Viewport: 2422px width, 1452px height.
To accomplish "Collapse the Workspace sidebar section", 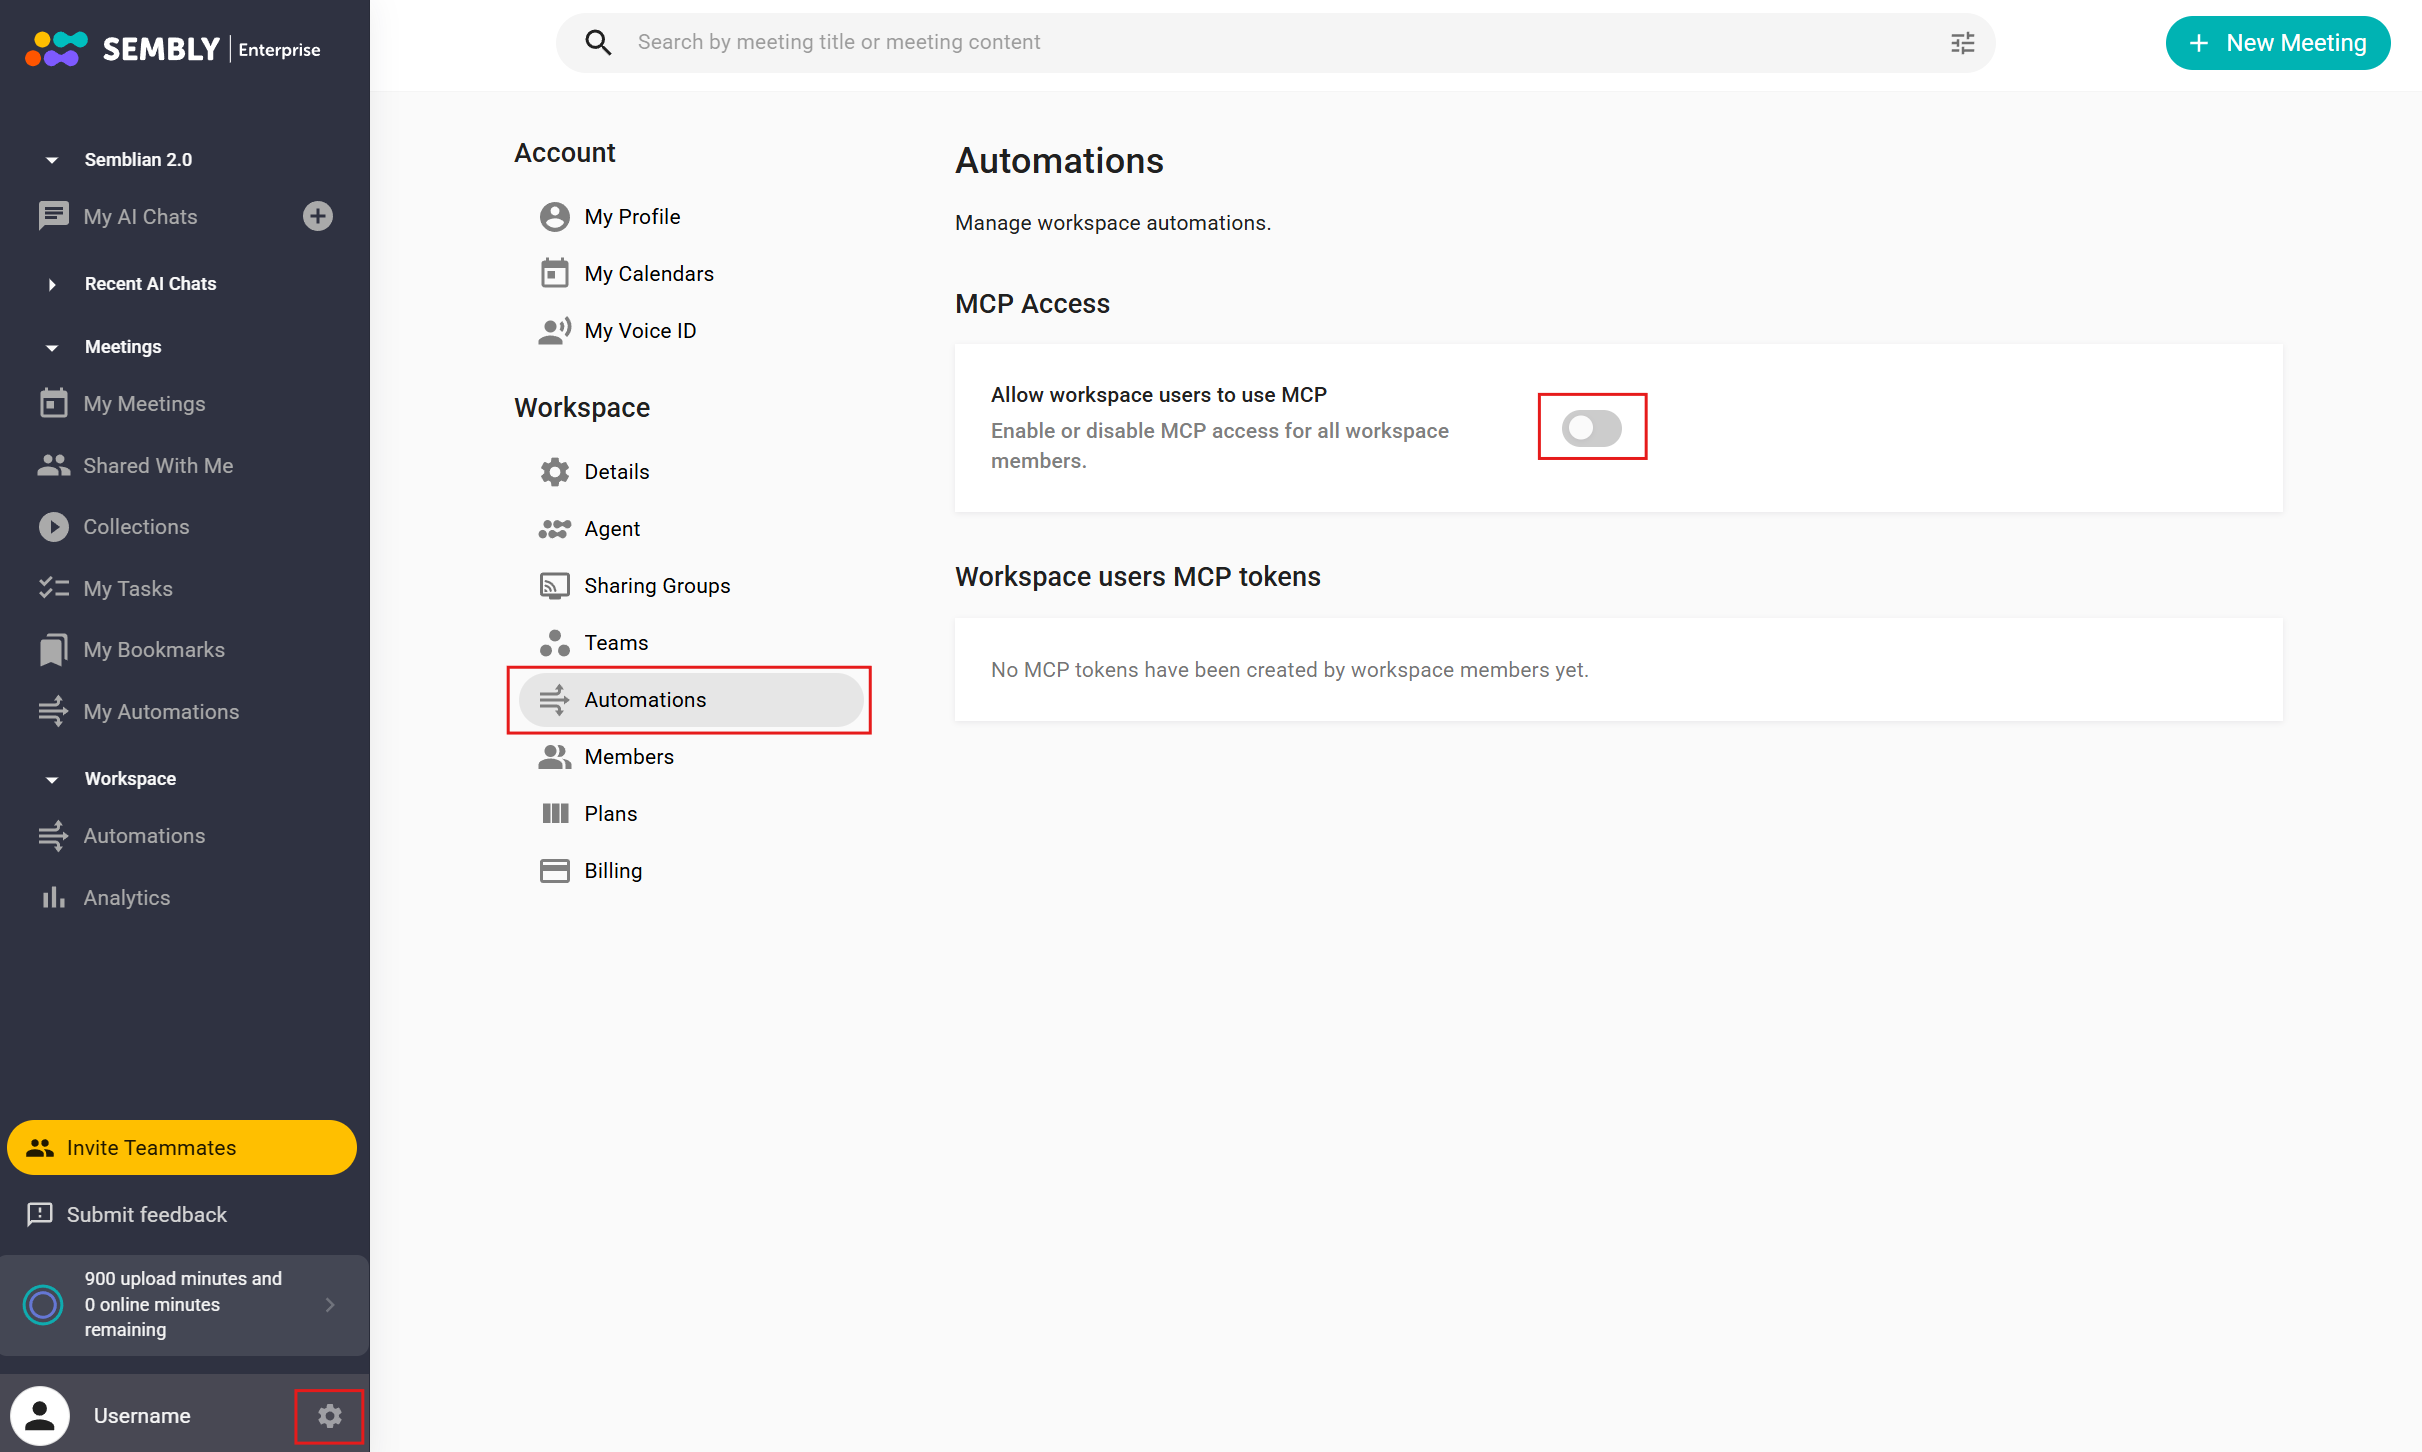I will tap(52, 779).
